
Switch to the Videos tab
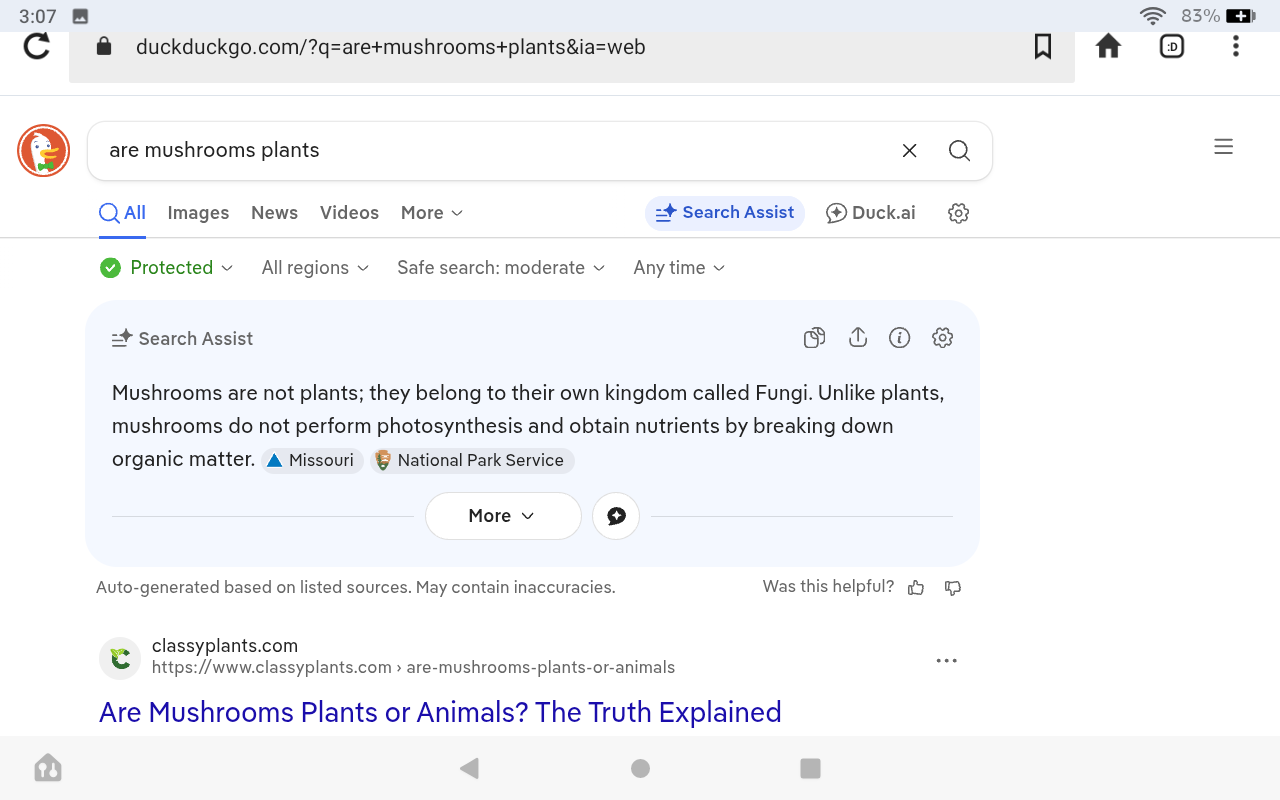(349, 213)
